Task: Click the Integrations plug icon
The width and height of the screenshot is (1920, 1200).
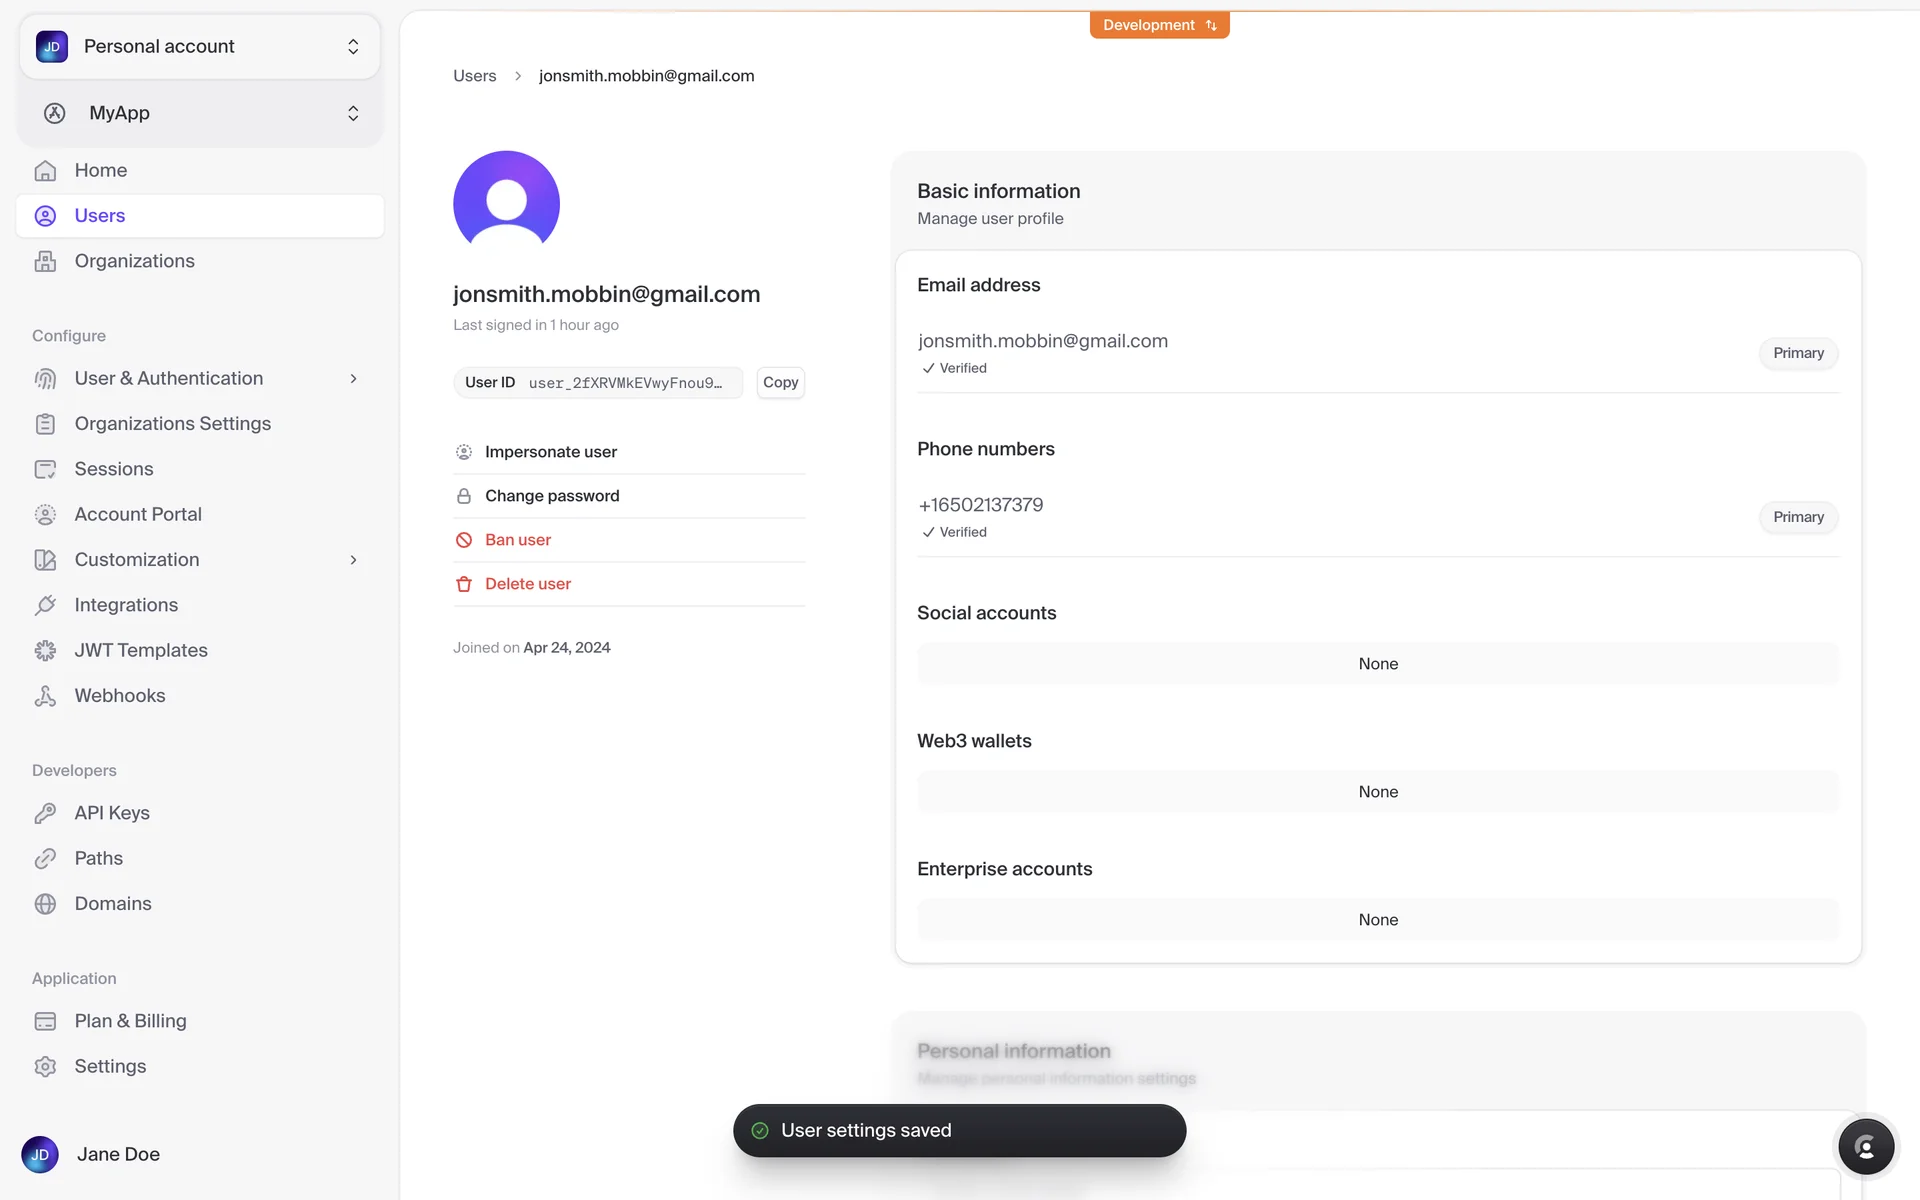Action: pyautogui.click(x=45, y=605)
